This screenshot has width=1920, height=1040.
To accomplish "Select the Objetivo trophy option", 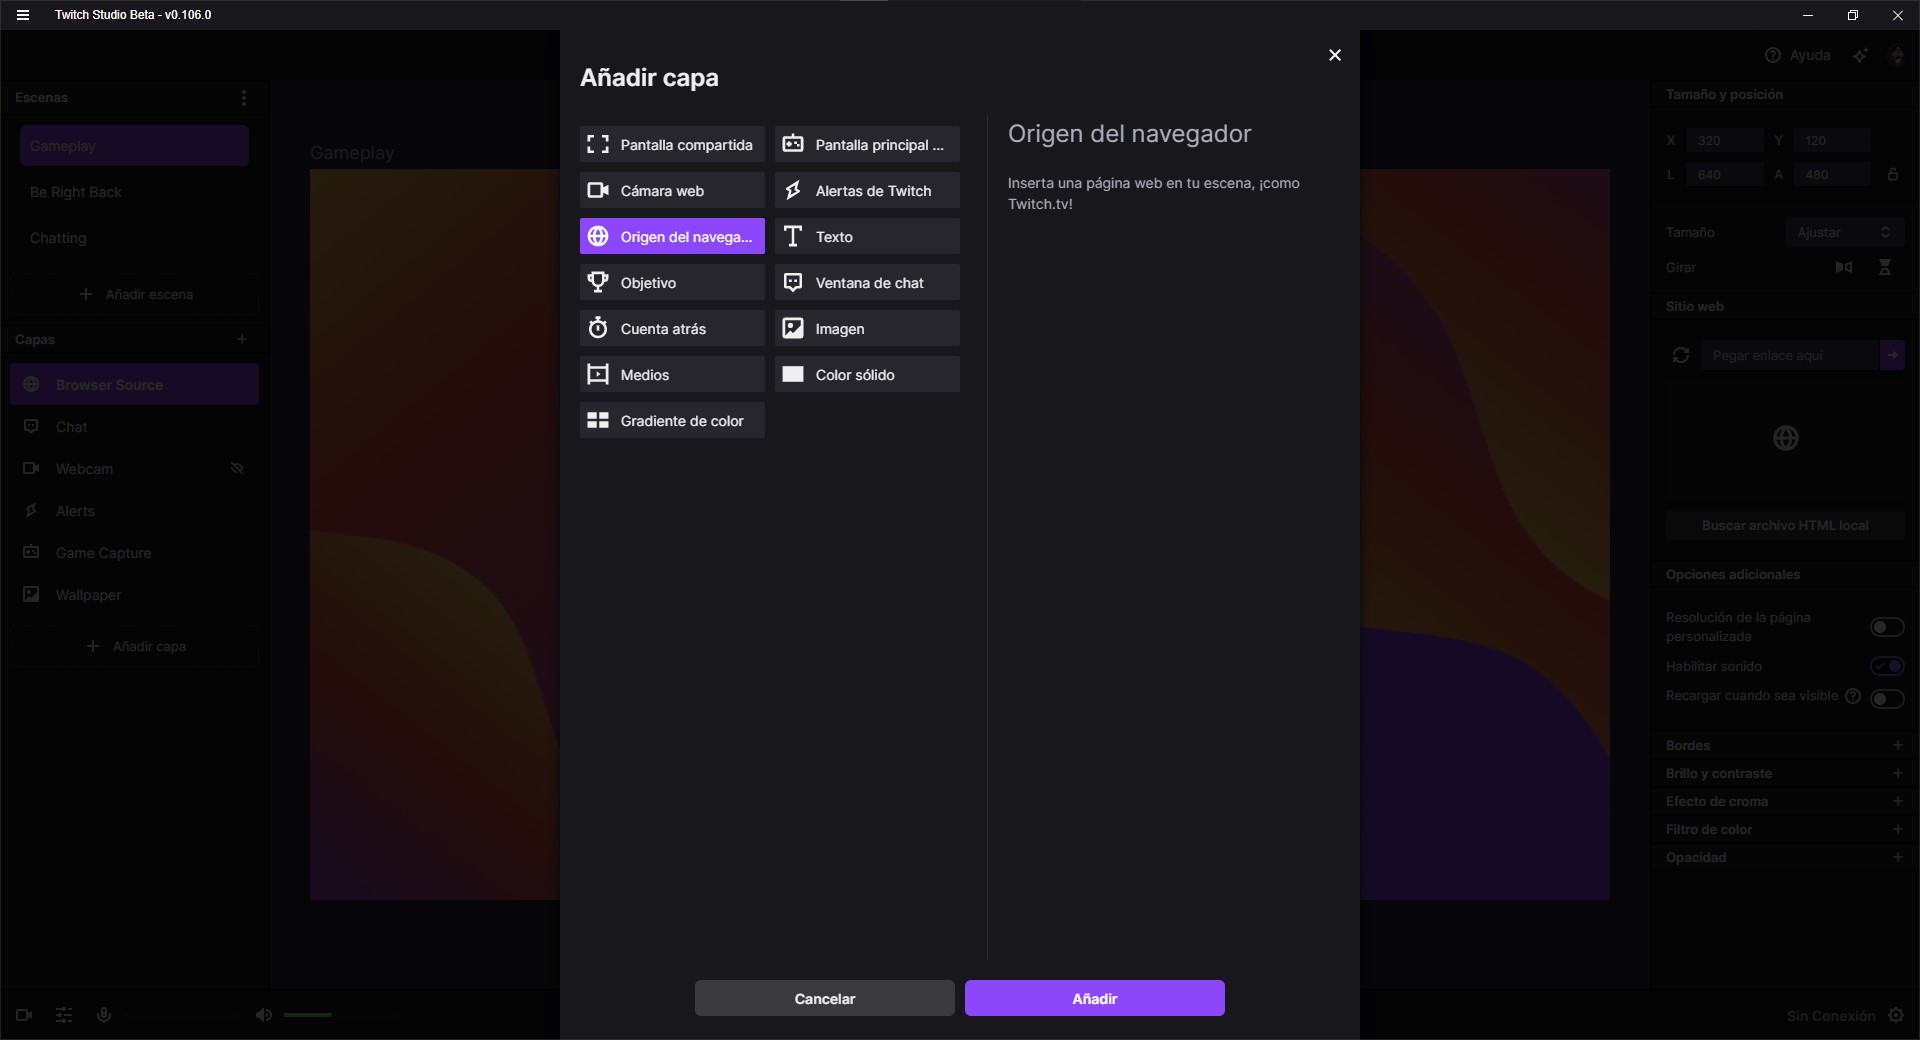I will tap(671, 282).
